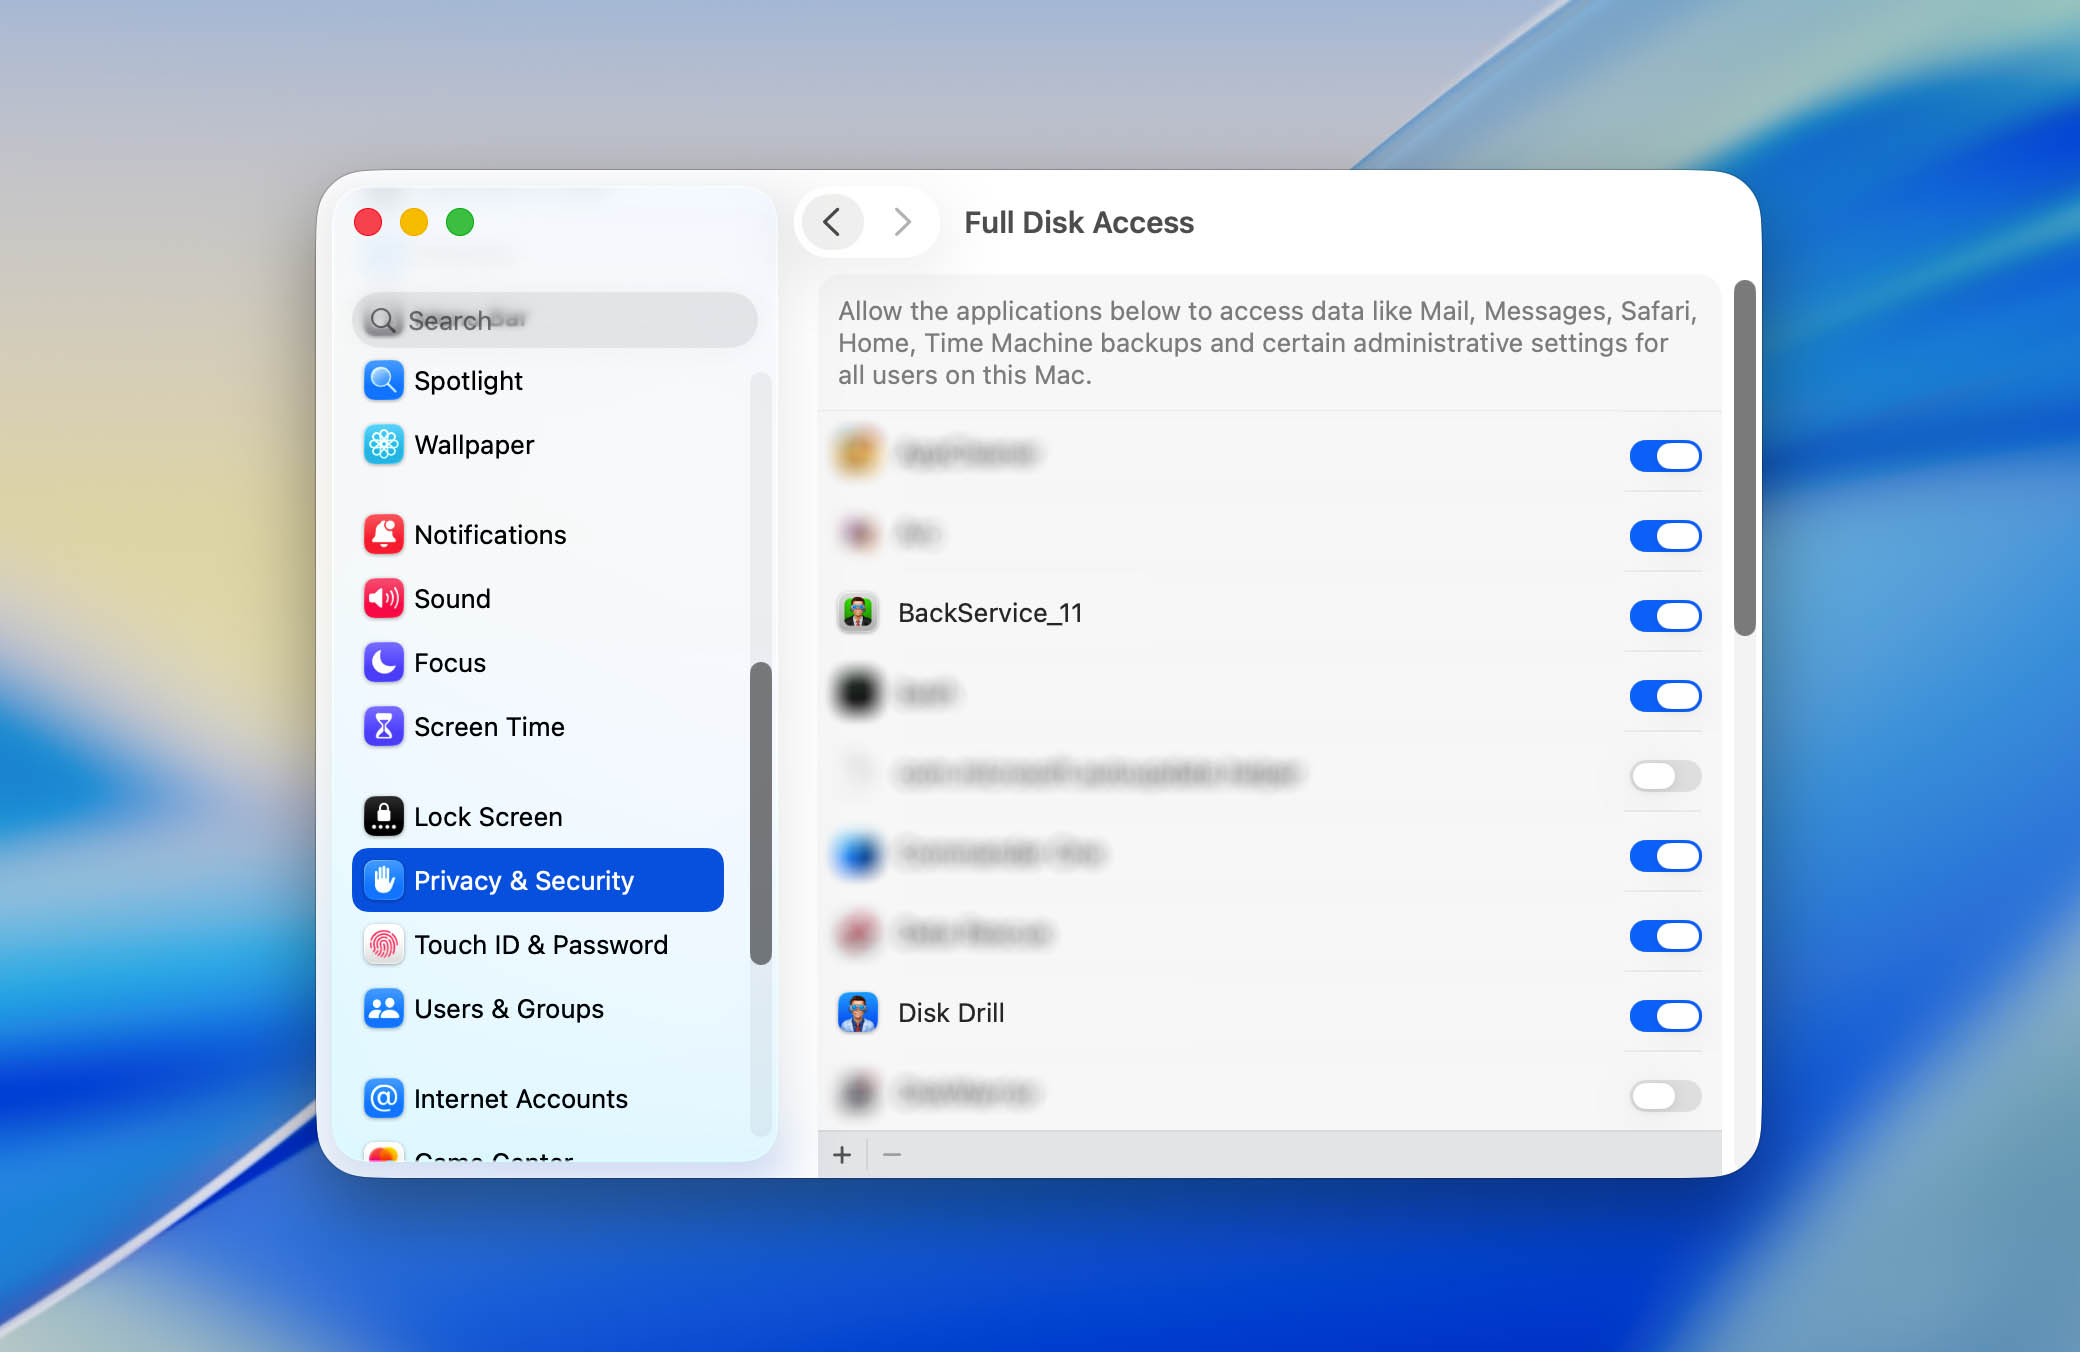Click the Users & Groups people icon
Image resolution: width=2080 pixels, height=1352 pixels.
383,1009
